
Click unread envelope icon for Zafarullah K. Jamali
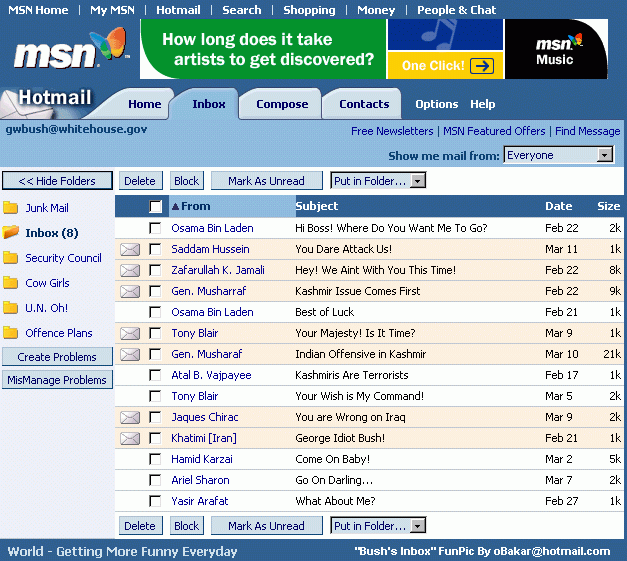[130, 270]
